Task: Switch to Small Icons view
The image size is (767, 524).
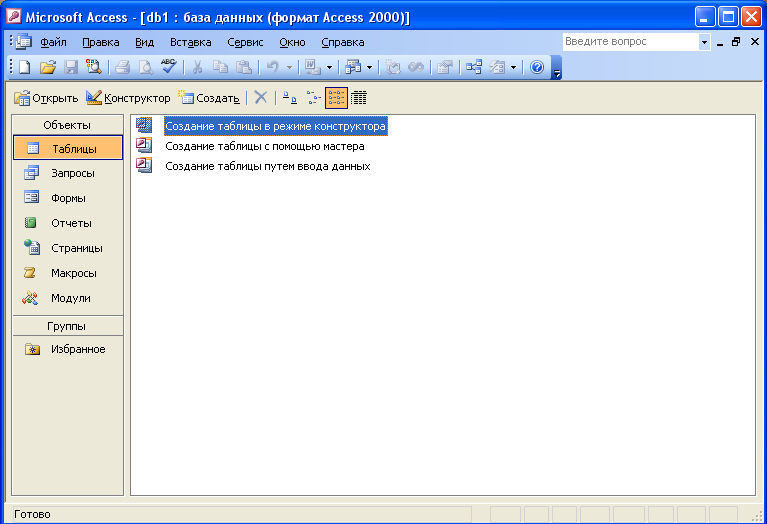Action: pos(313,98)
